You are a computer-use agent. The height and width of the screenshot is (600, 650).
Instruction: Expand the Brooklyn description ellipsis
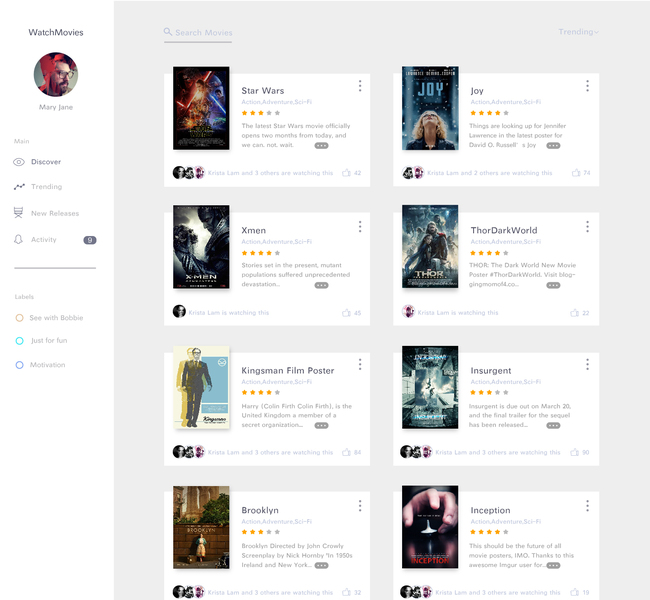321,565
